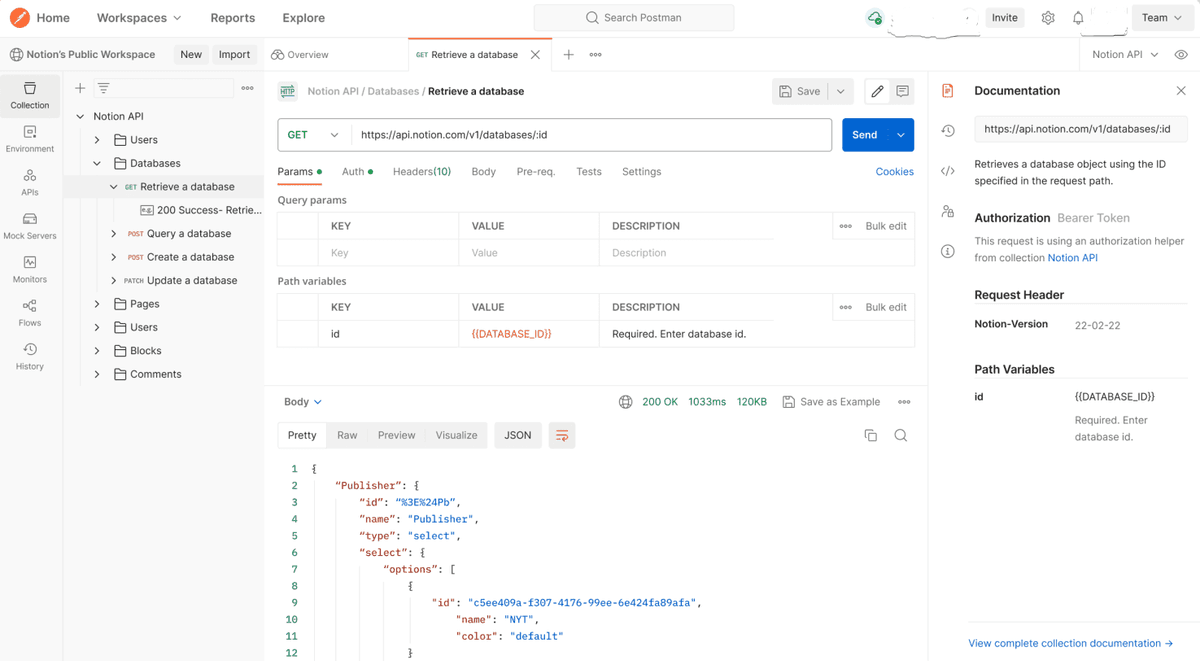Toggle the environment quick-look eye icon
This screenshot has width=1200, height=661.
click(1181, 55)
